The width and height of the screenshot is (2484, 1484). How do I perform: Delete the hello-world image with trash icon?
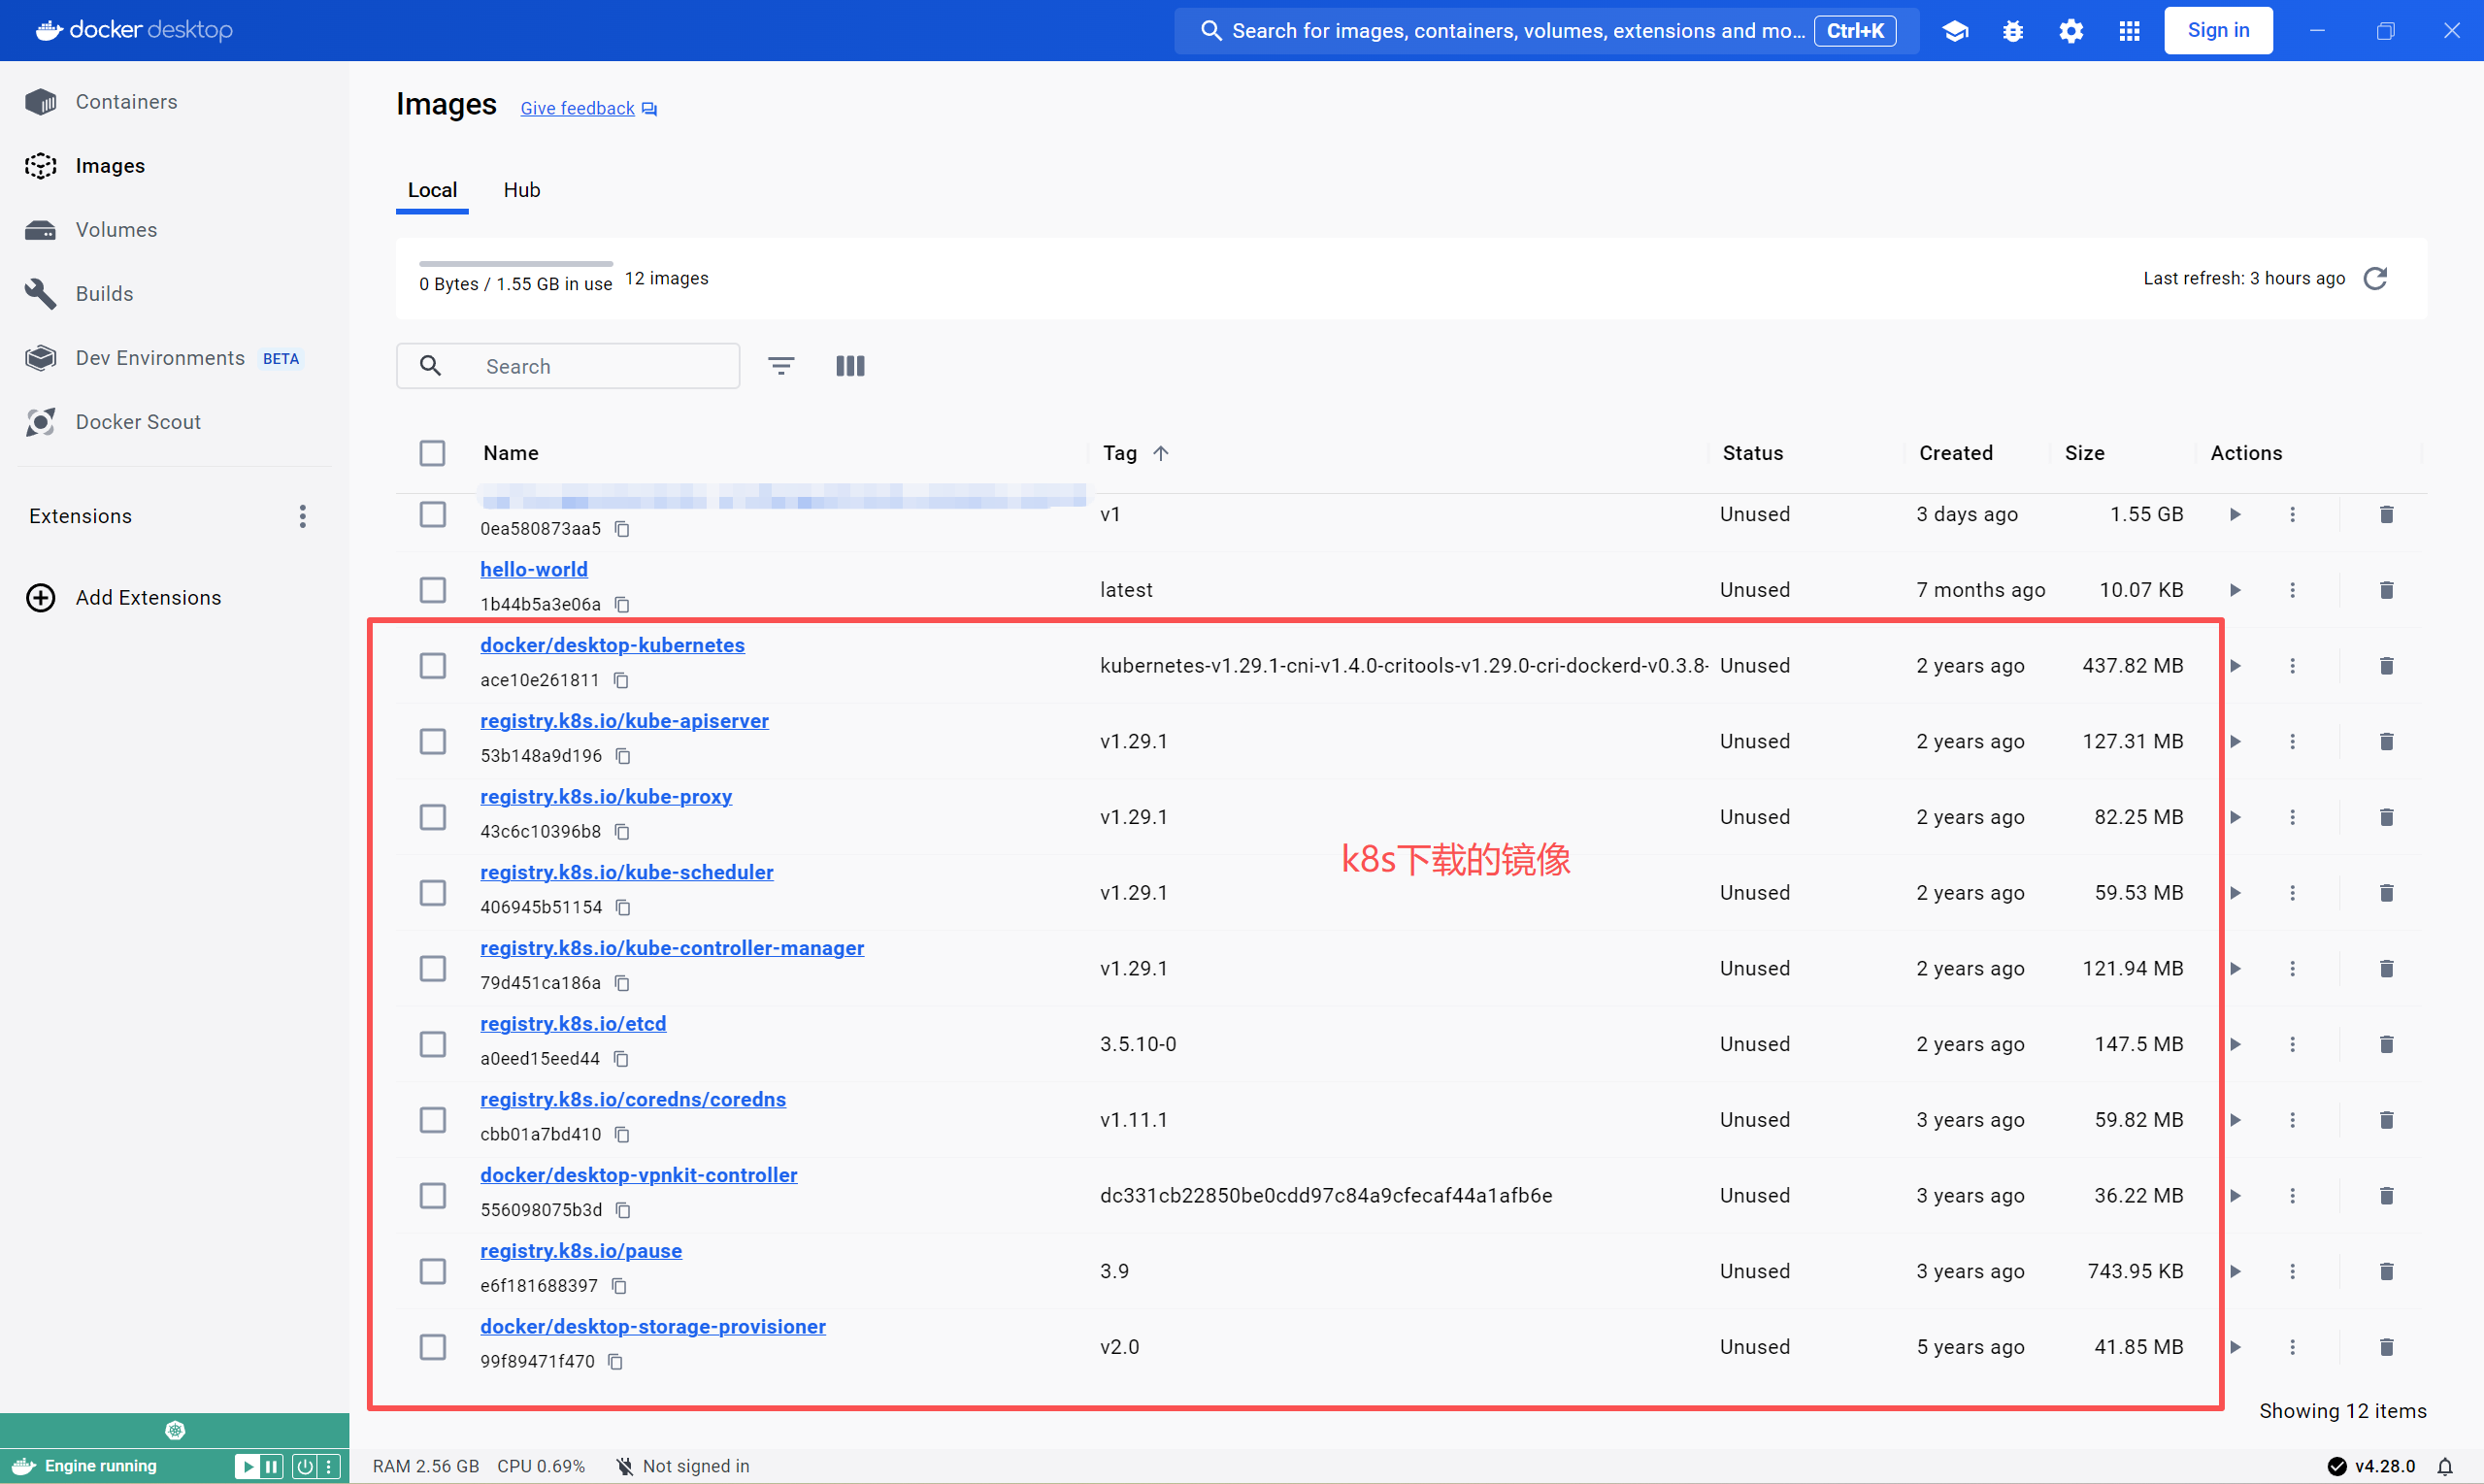2386,590
